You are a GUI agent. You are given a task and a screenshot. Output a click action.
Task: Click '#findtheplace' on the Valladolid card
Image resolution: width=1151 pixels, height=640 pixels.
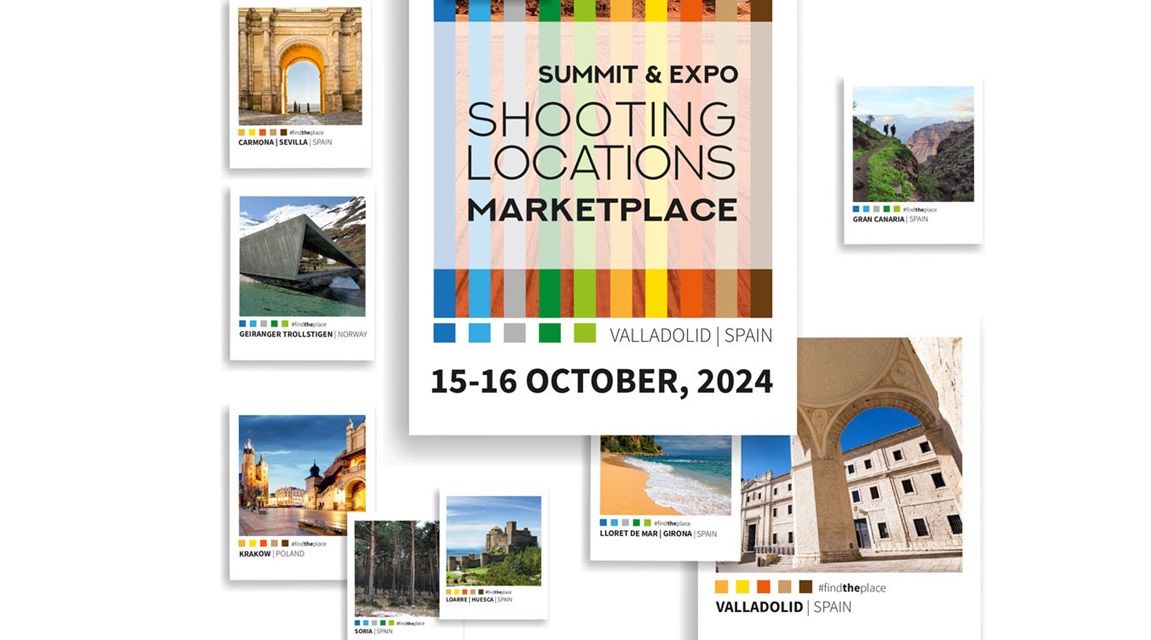point(852,587)
